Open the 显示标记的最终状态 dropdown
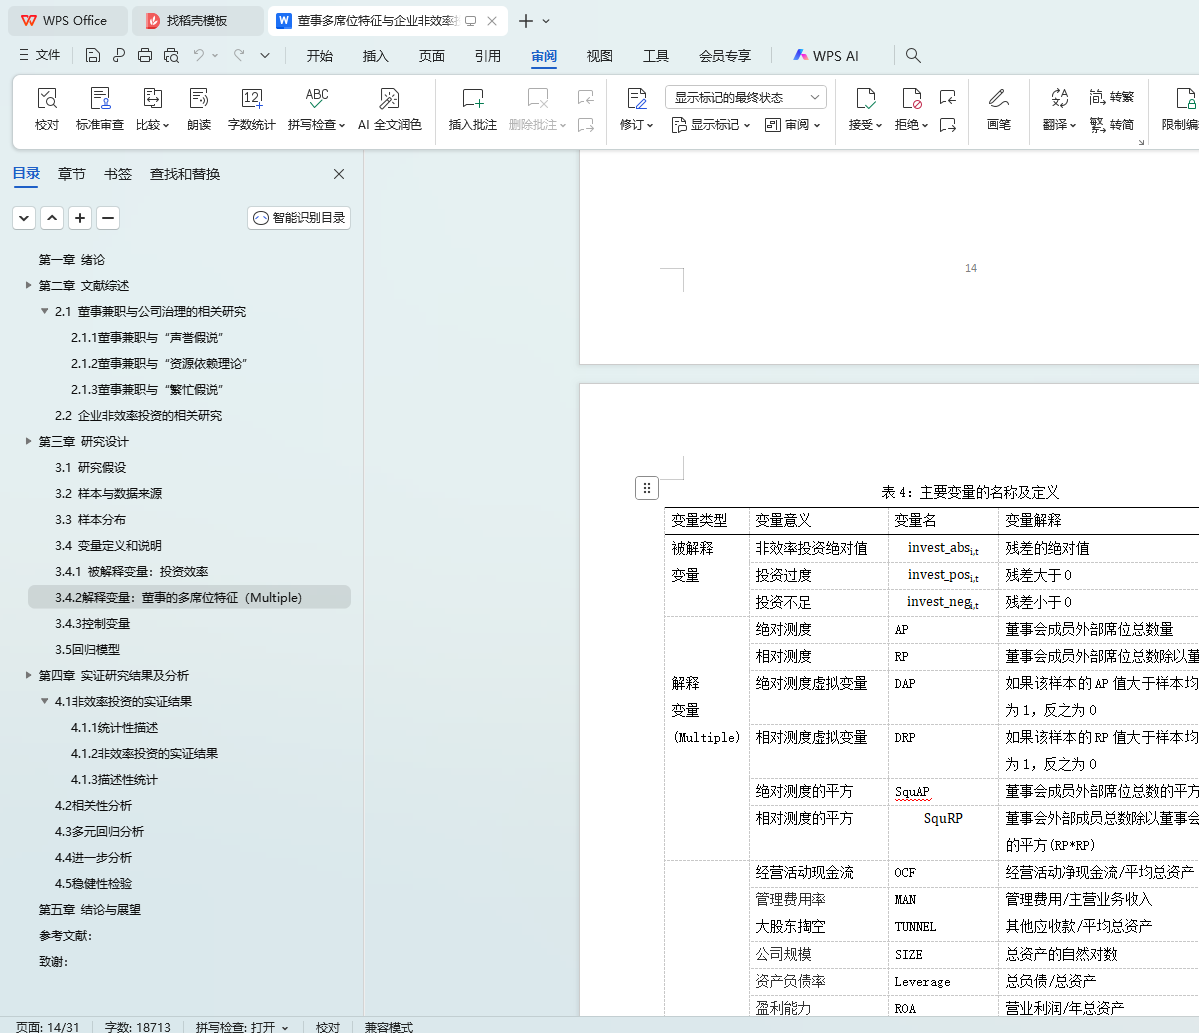 coord(746,97)
